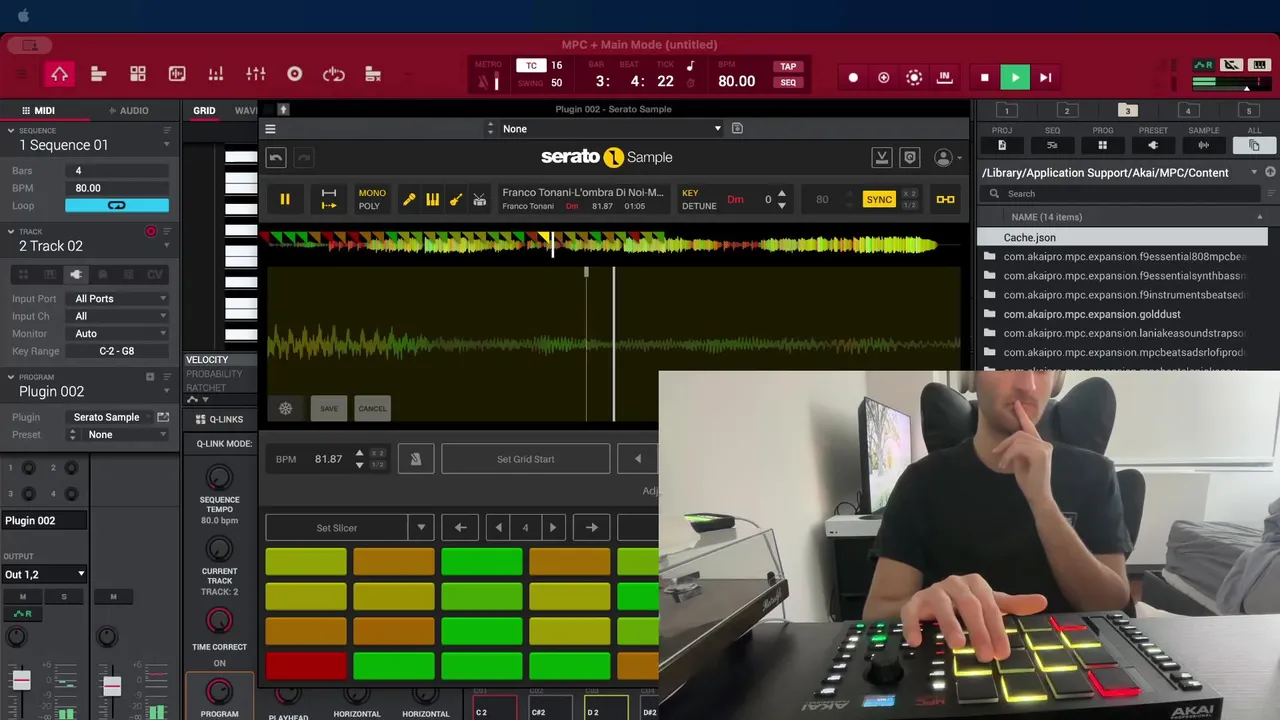Open the Q-LINKS panel tab

click(x=219, y=419)
